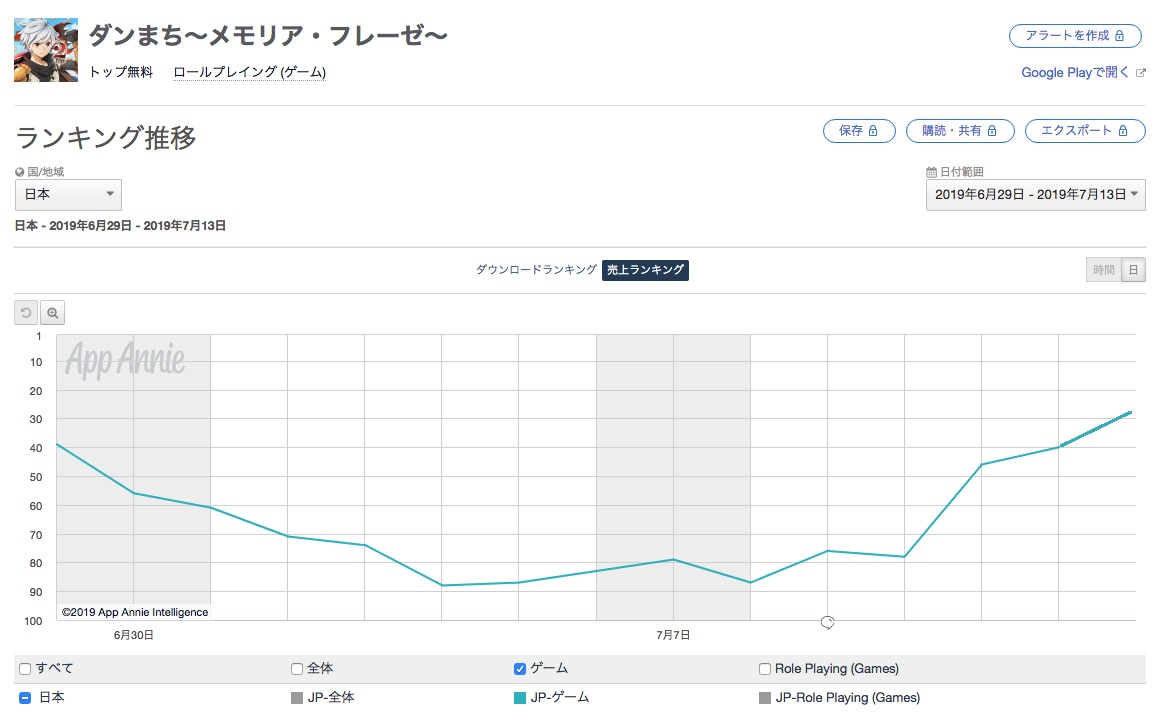Click the 保存 button
1153x717 pixels.
coord(859,131)
